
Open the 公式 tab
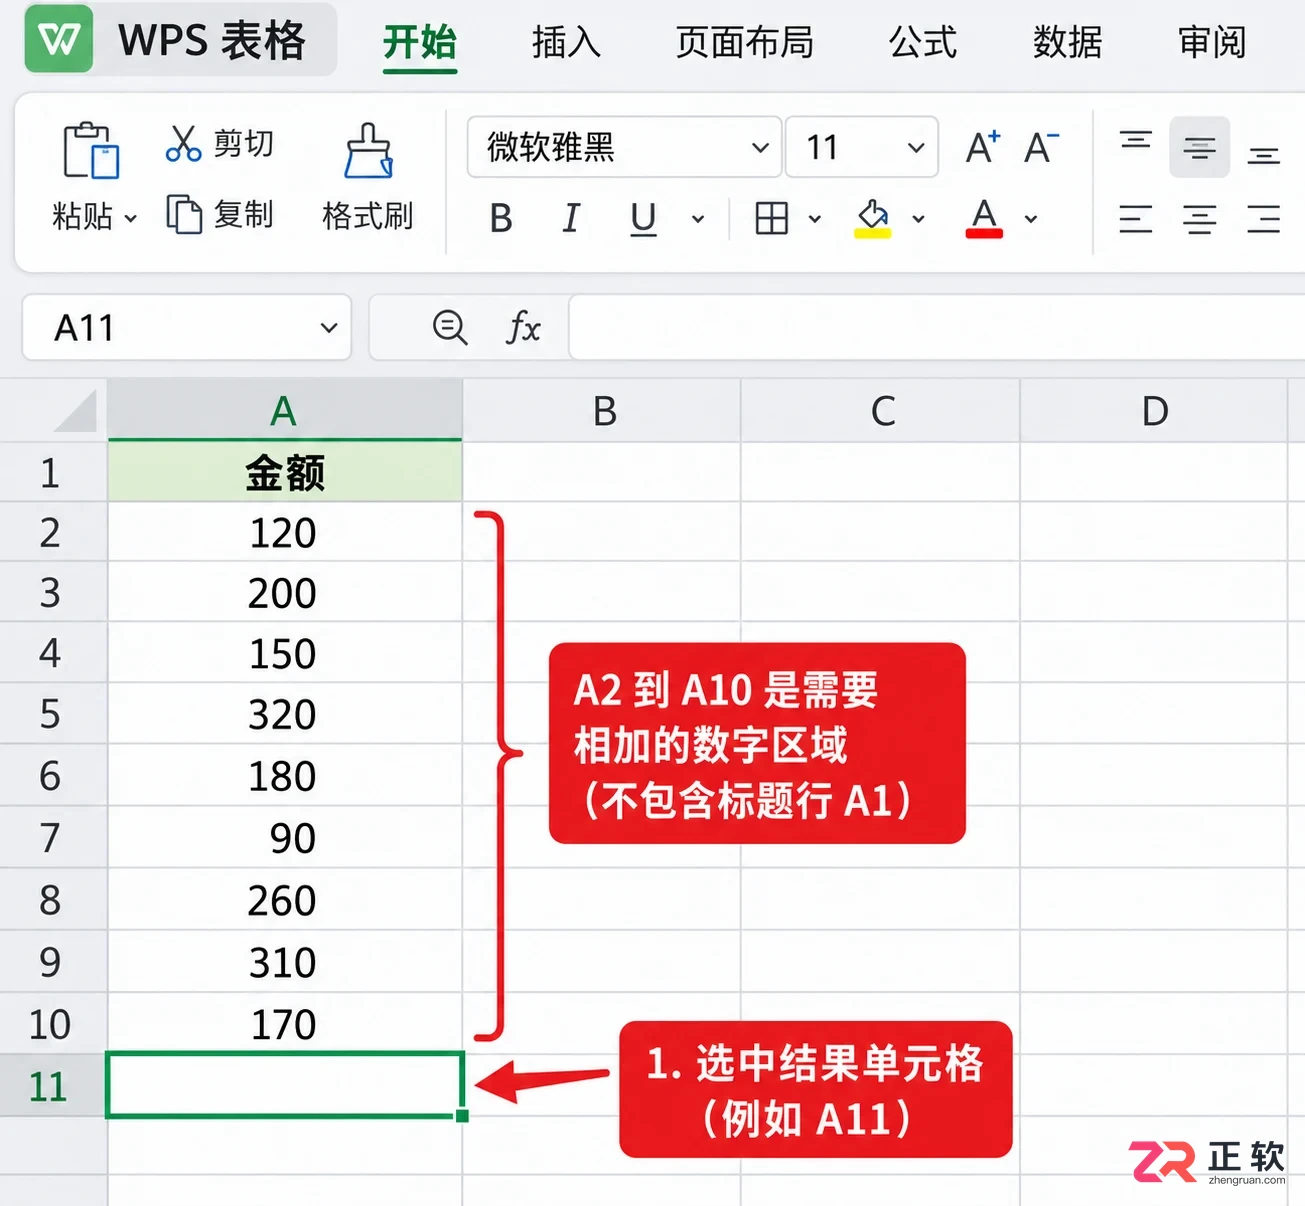pyautogui.click(x=923, y=43)
